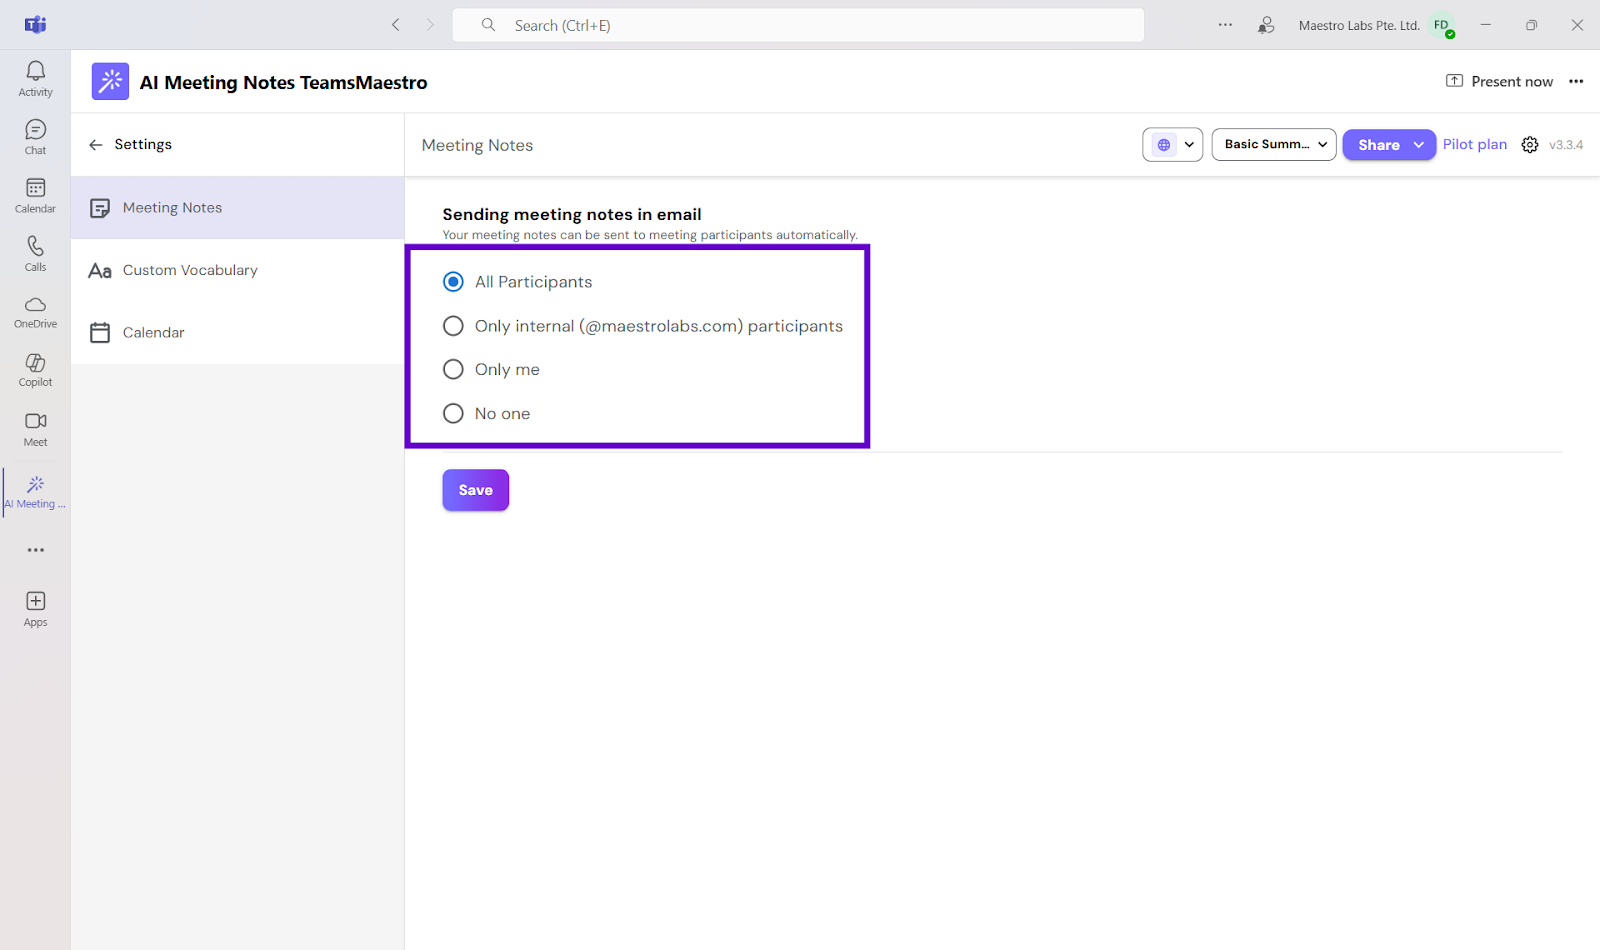Open Calls in the Teams sidebar
Image resolution: width=1600 pixels, height=950 pixels.
(x=35, y=254)
